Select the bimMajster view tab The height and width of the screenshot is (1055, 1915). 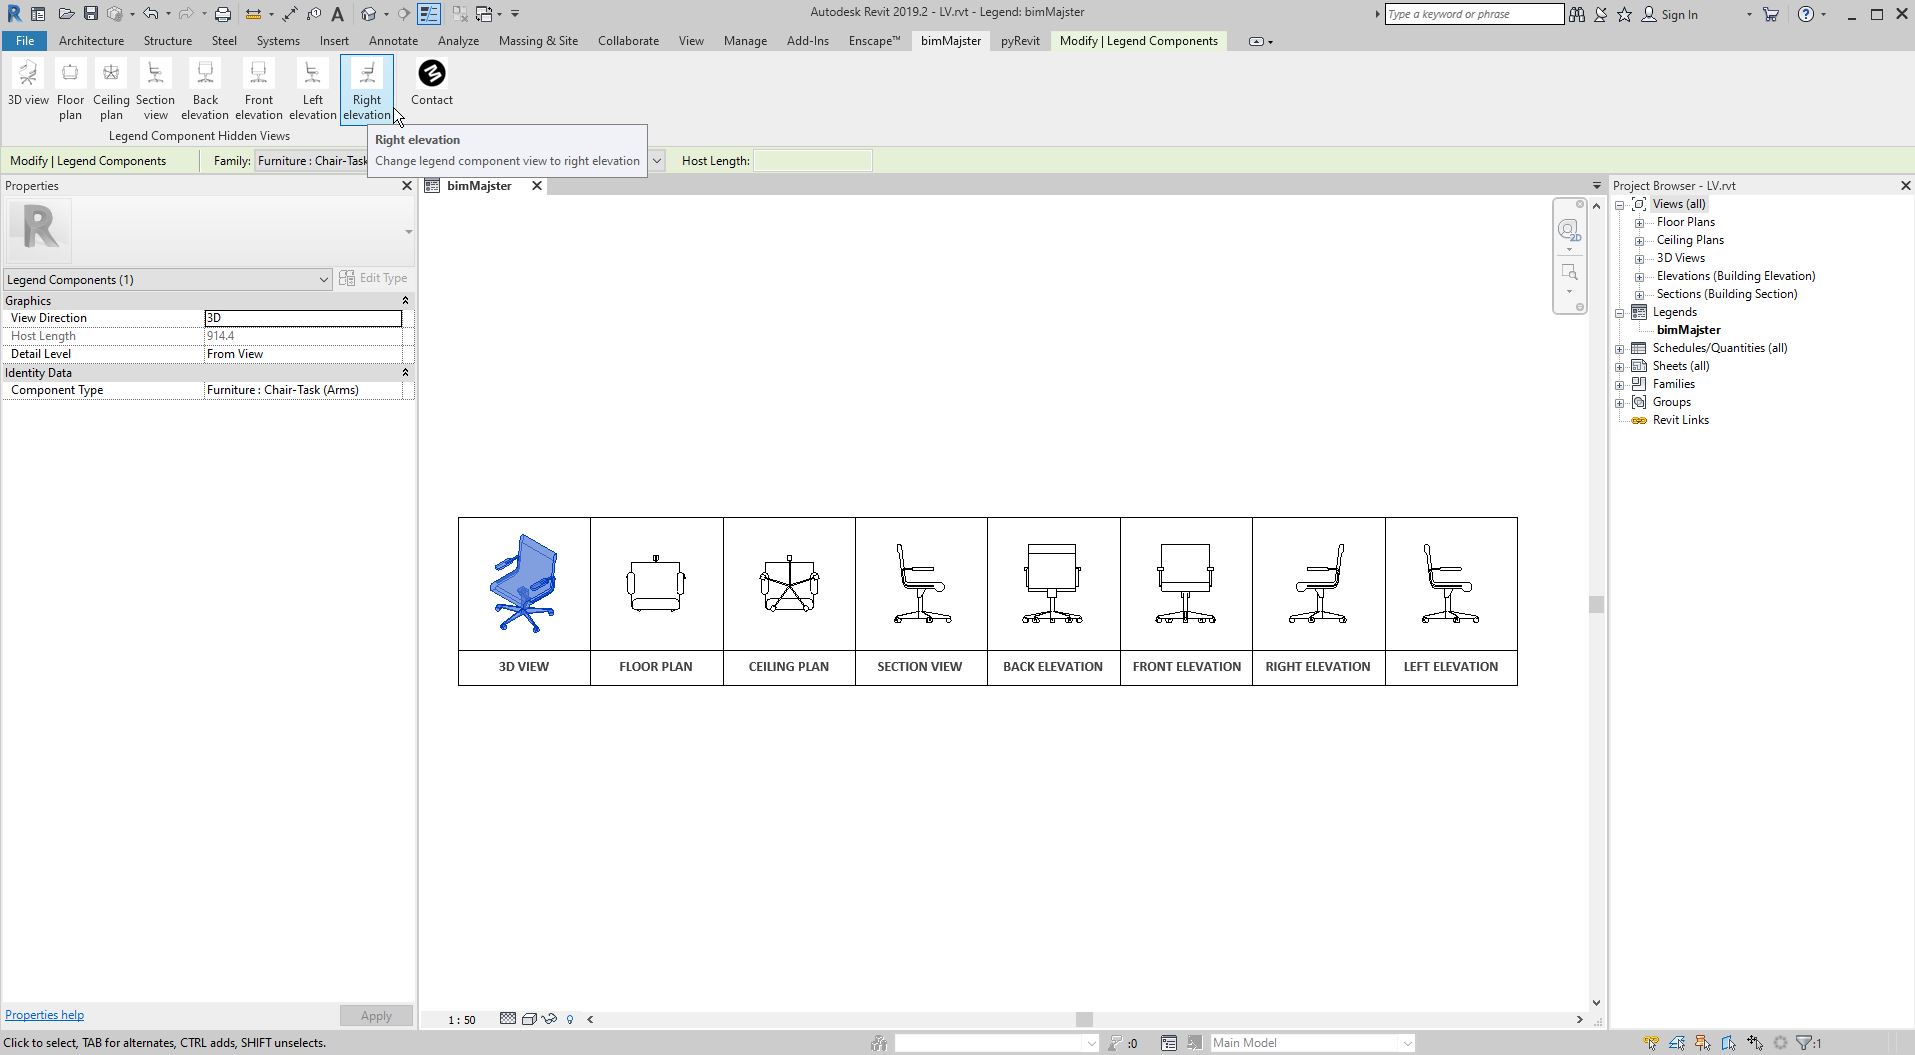[479, 186]
